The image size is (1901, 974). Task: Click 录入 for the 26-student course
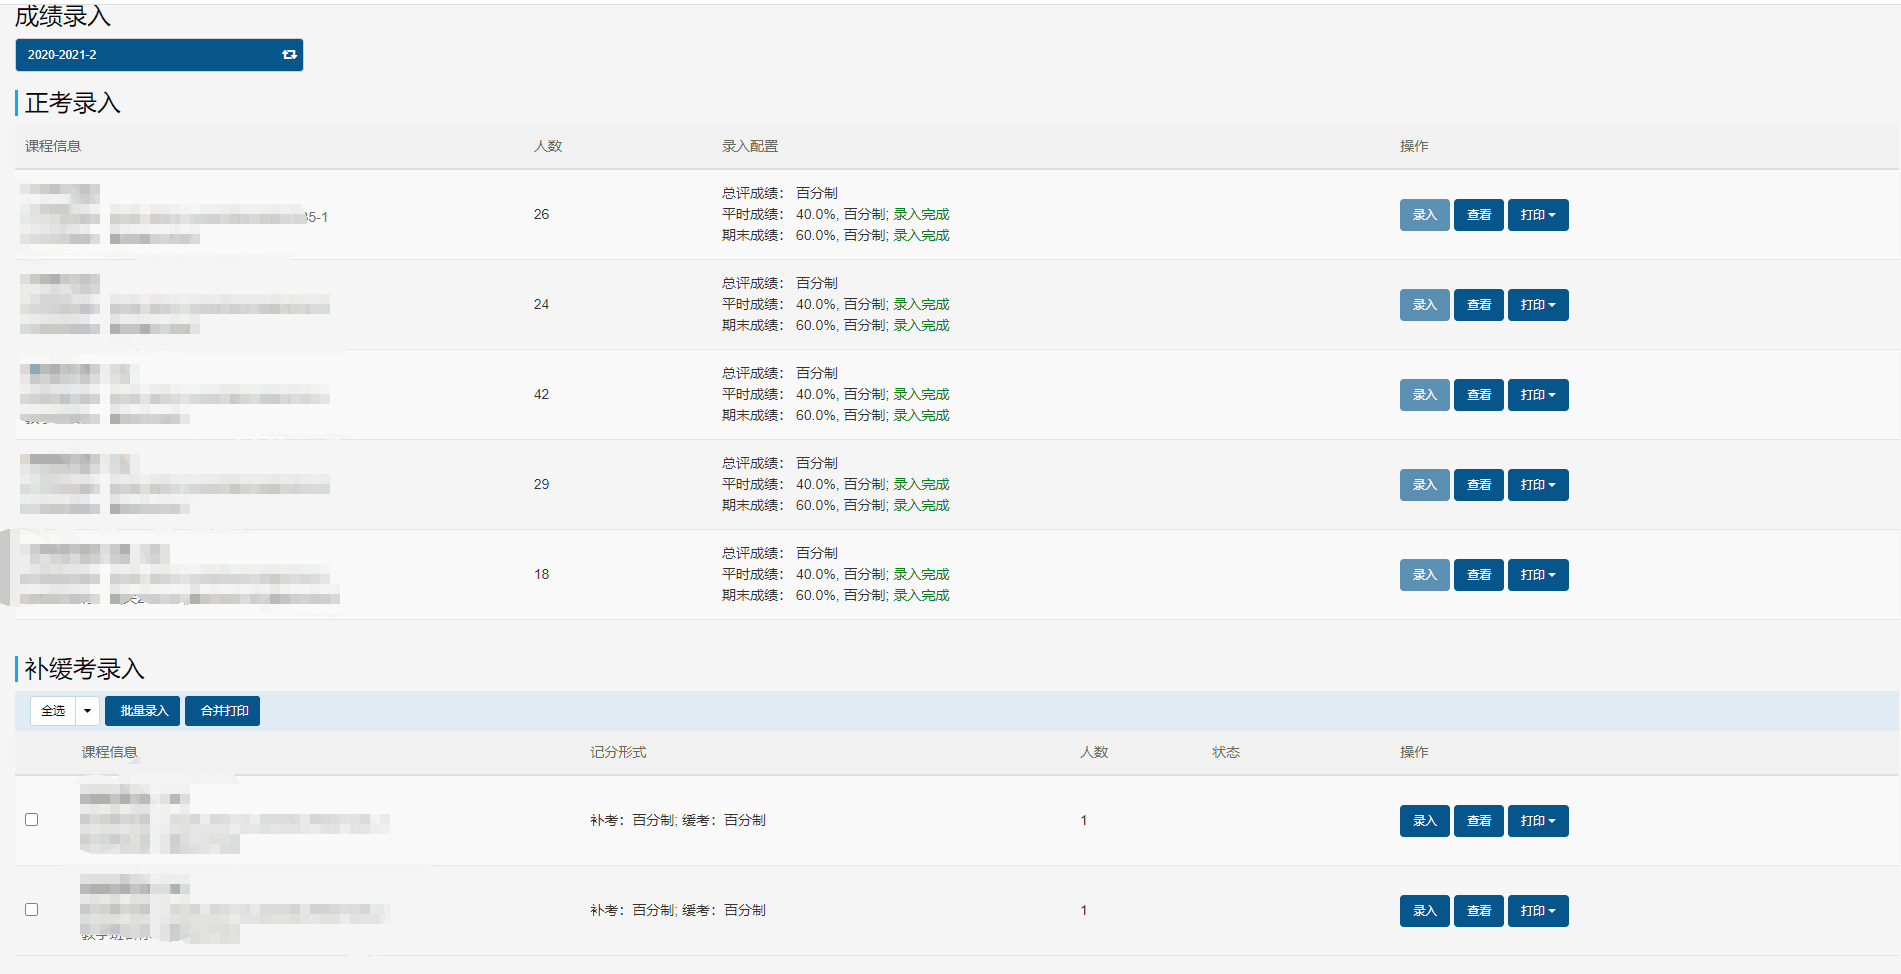tap(1424, 215)
